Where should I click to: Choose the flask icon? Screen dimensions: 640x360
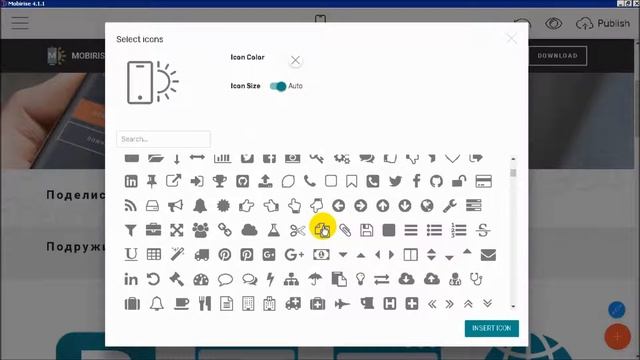pos(273,230)
